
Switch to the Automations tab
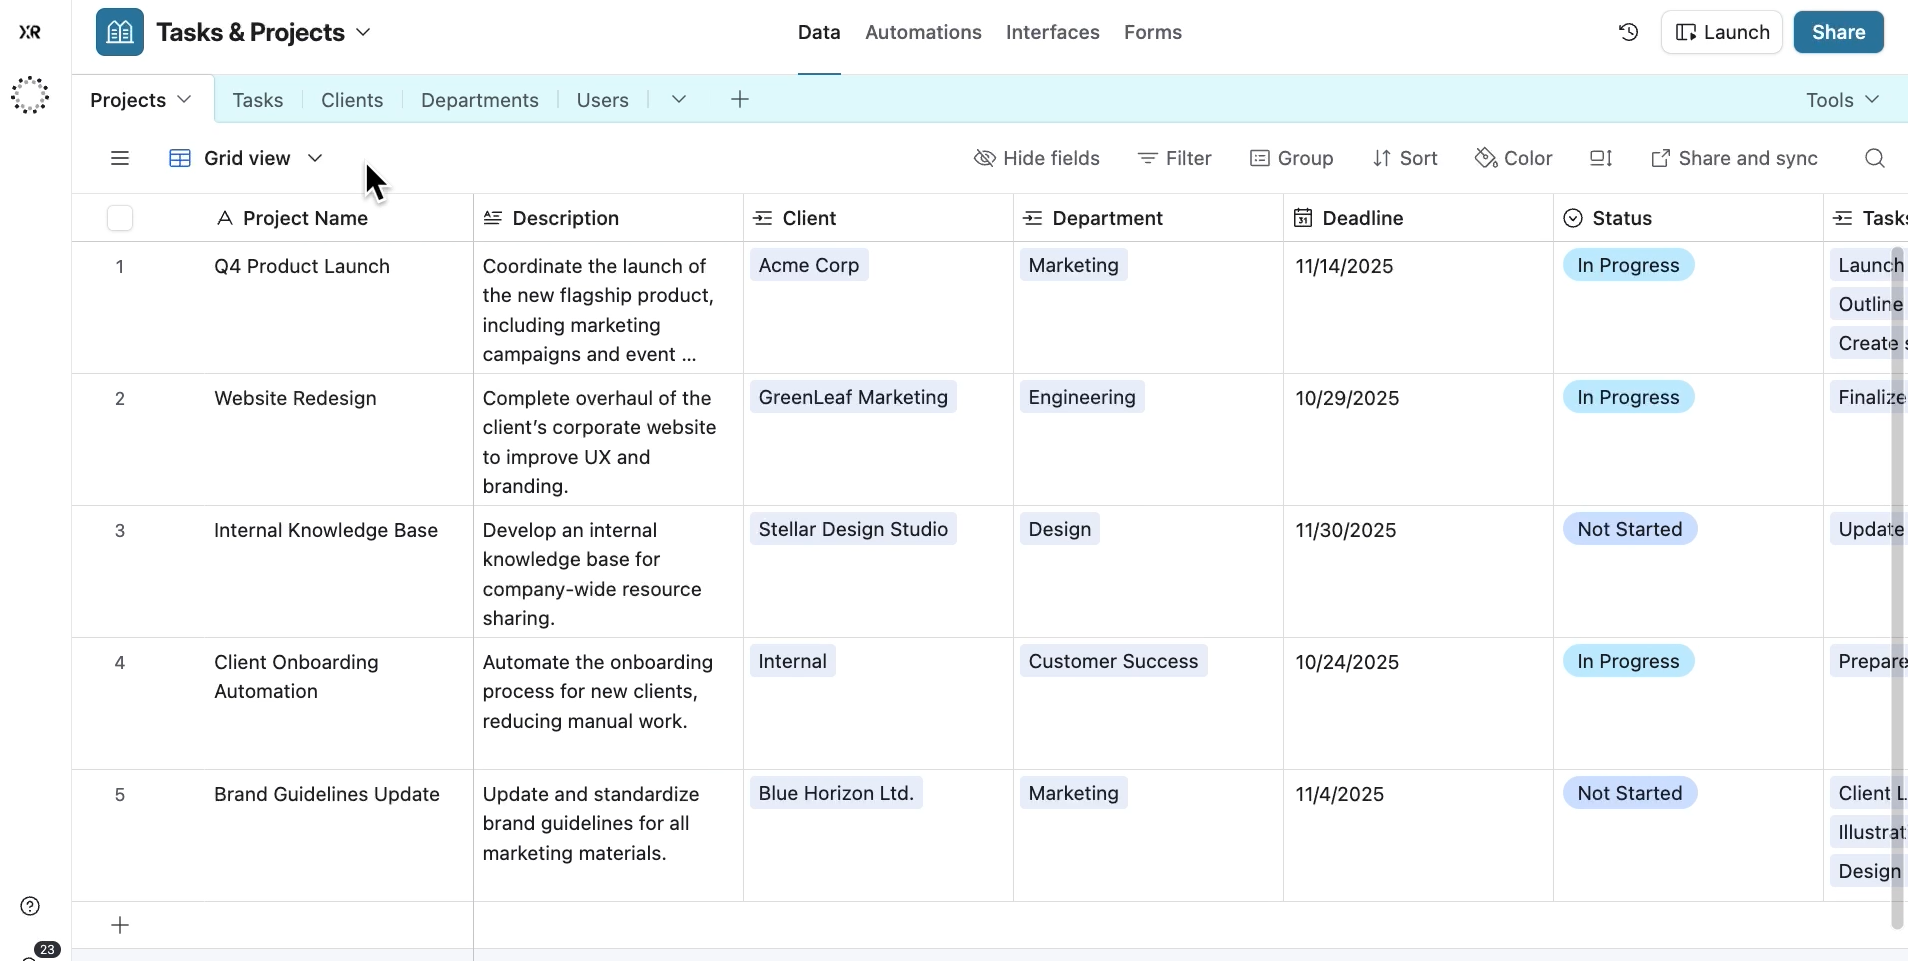(923, 32)
